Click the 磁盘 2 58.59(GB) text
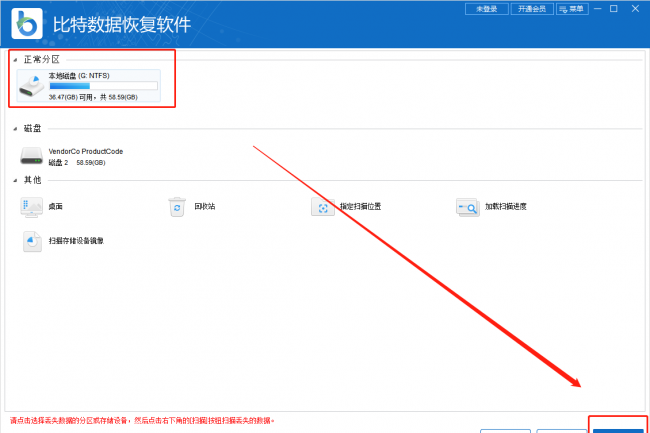The height and width of the screenshot is (433, 650). tap(77, 162)
